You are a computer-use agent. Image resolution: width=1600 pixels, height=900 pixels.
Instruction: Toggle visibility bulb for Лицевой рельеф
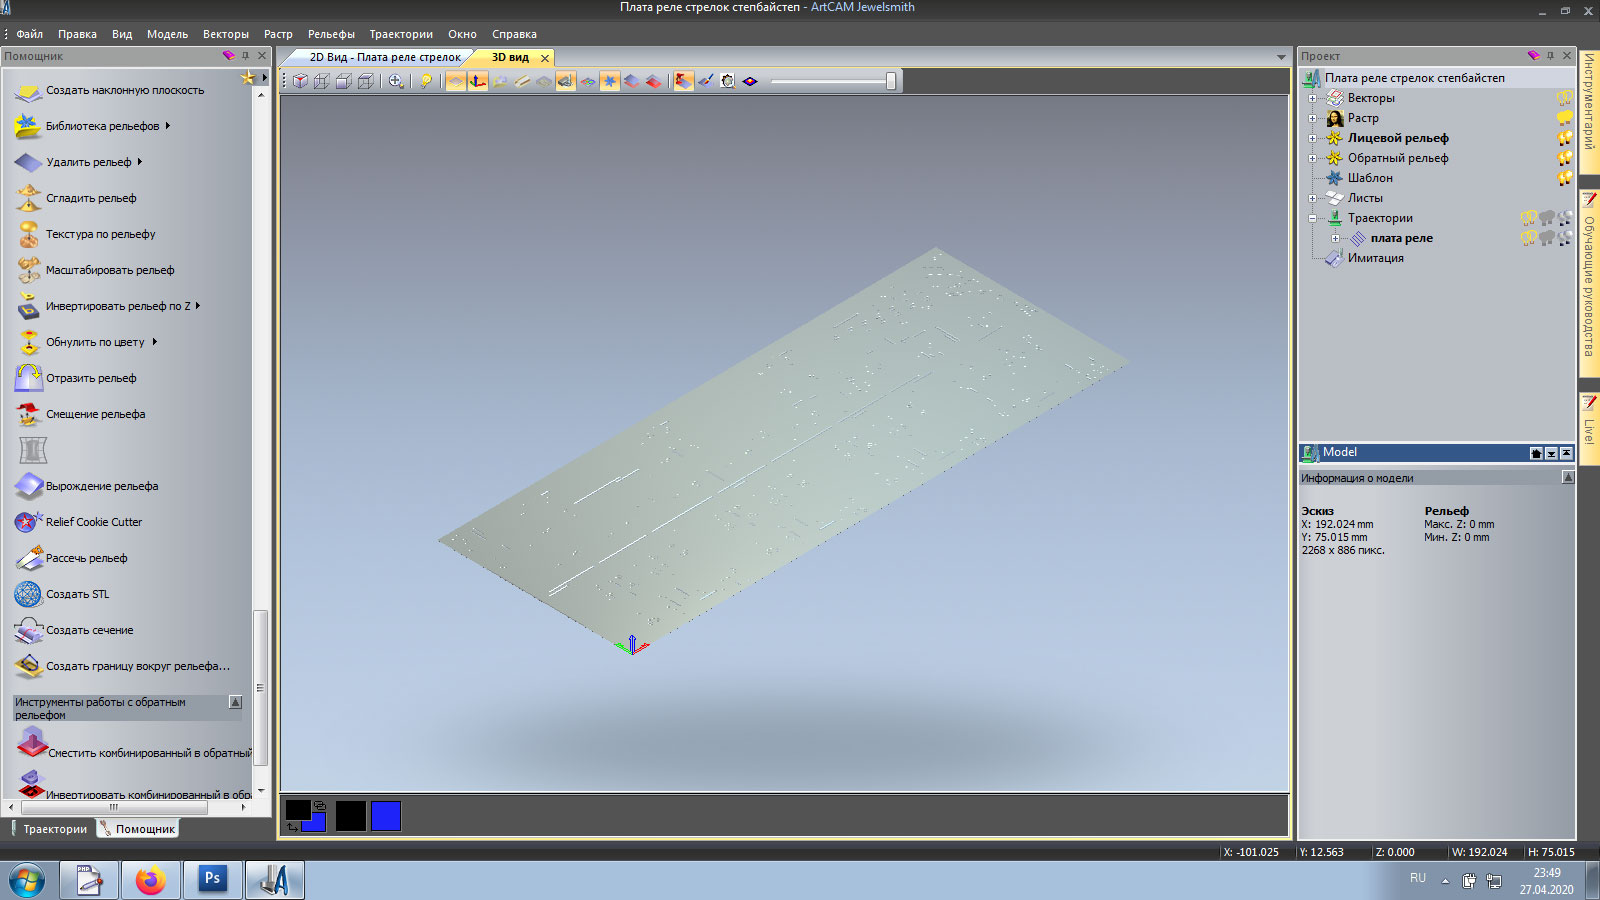[1565, 138]
